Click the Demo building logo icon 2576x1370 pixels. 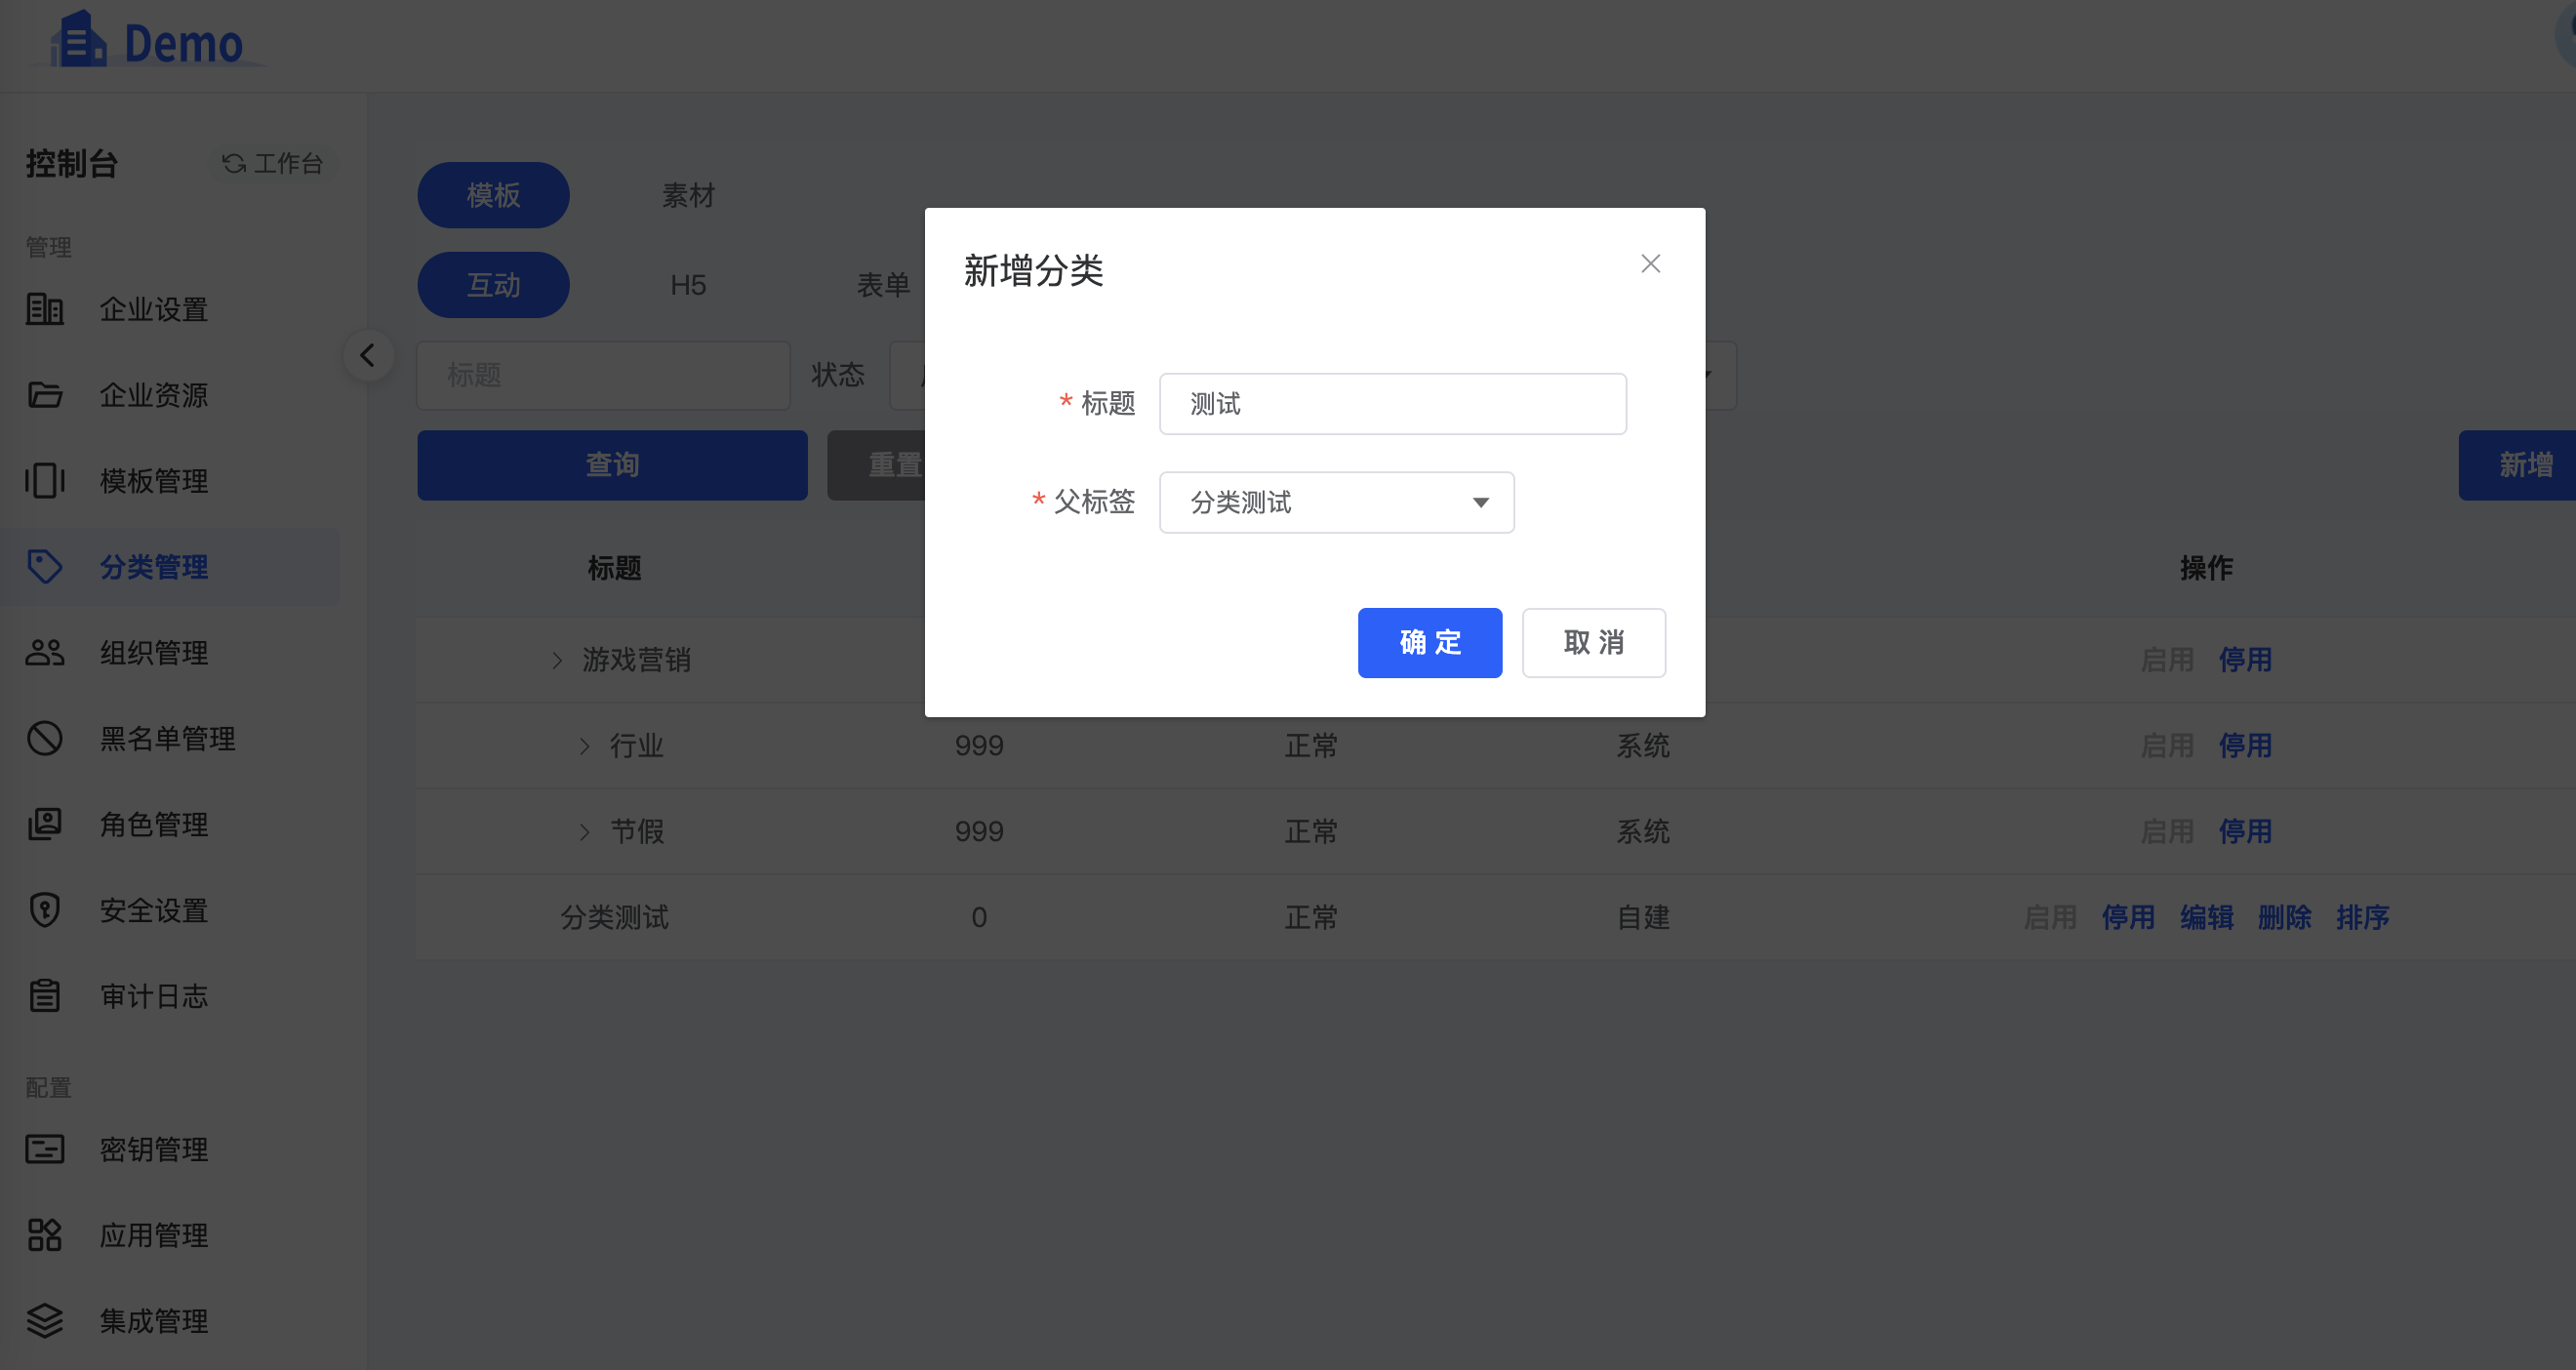tap(79, 40)
